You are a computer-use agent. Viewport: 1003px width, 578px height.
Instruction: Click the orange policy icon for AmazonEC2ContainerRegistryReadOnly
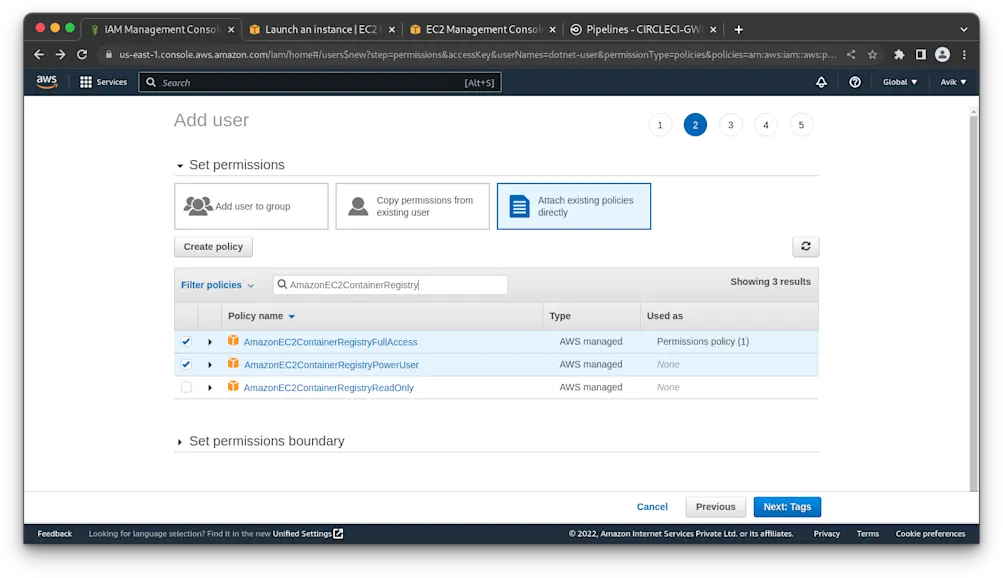coord(233,387)
